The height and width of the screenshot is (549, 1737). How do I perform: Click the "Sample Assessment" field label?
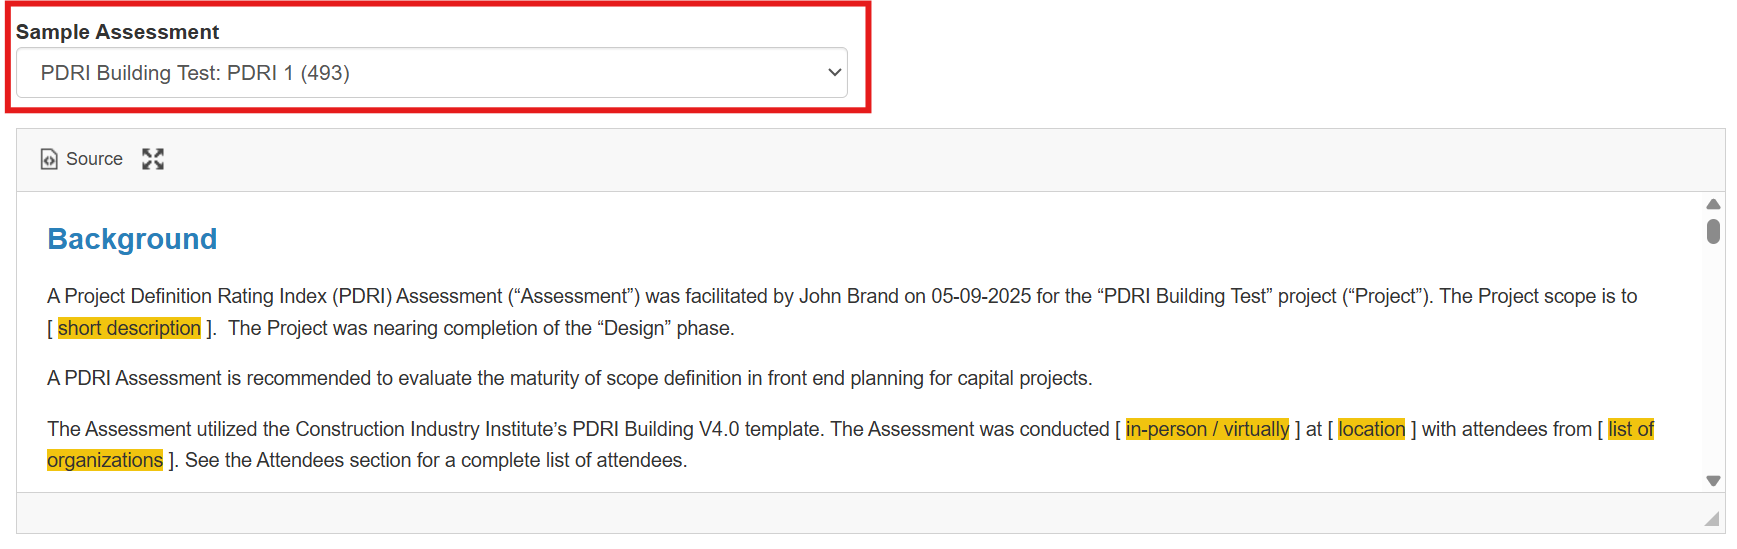coord(117,32)
